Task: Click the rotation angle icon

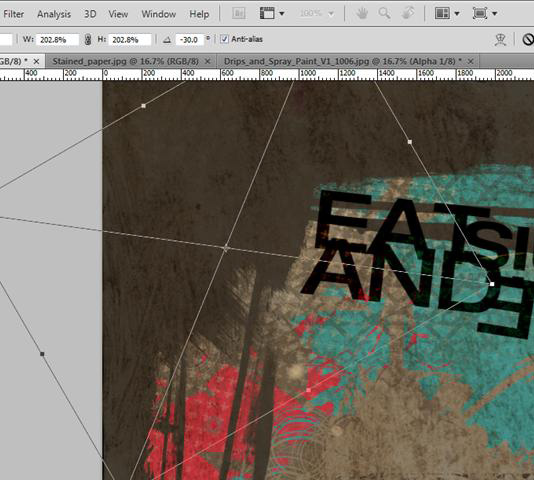Action: point(167,40)
